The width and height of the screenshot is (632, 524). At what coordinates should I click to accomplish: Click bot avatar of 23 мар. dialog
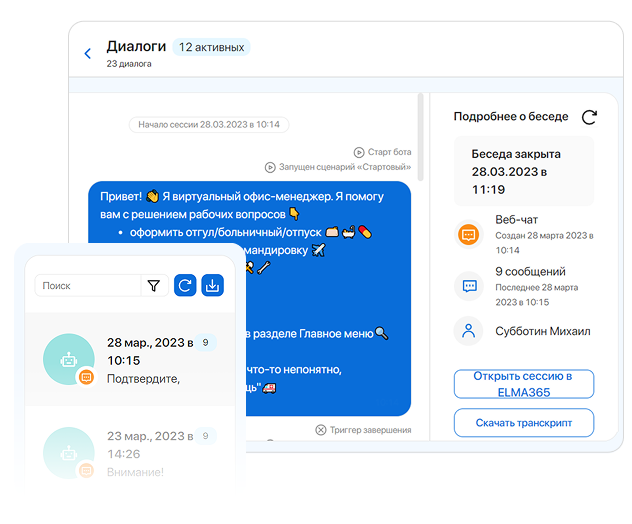[69, 453]
